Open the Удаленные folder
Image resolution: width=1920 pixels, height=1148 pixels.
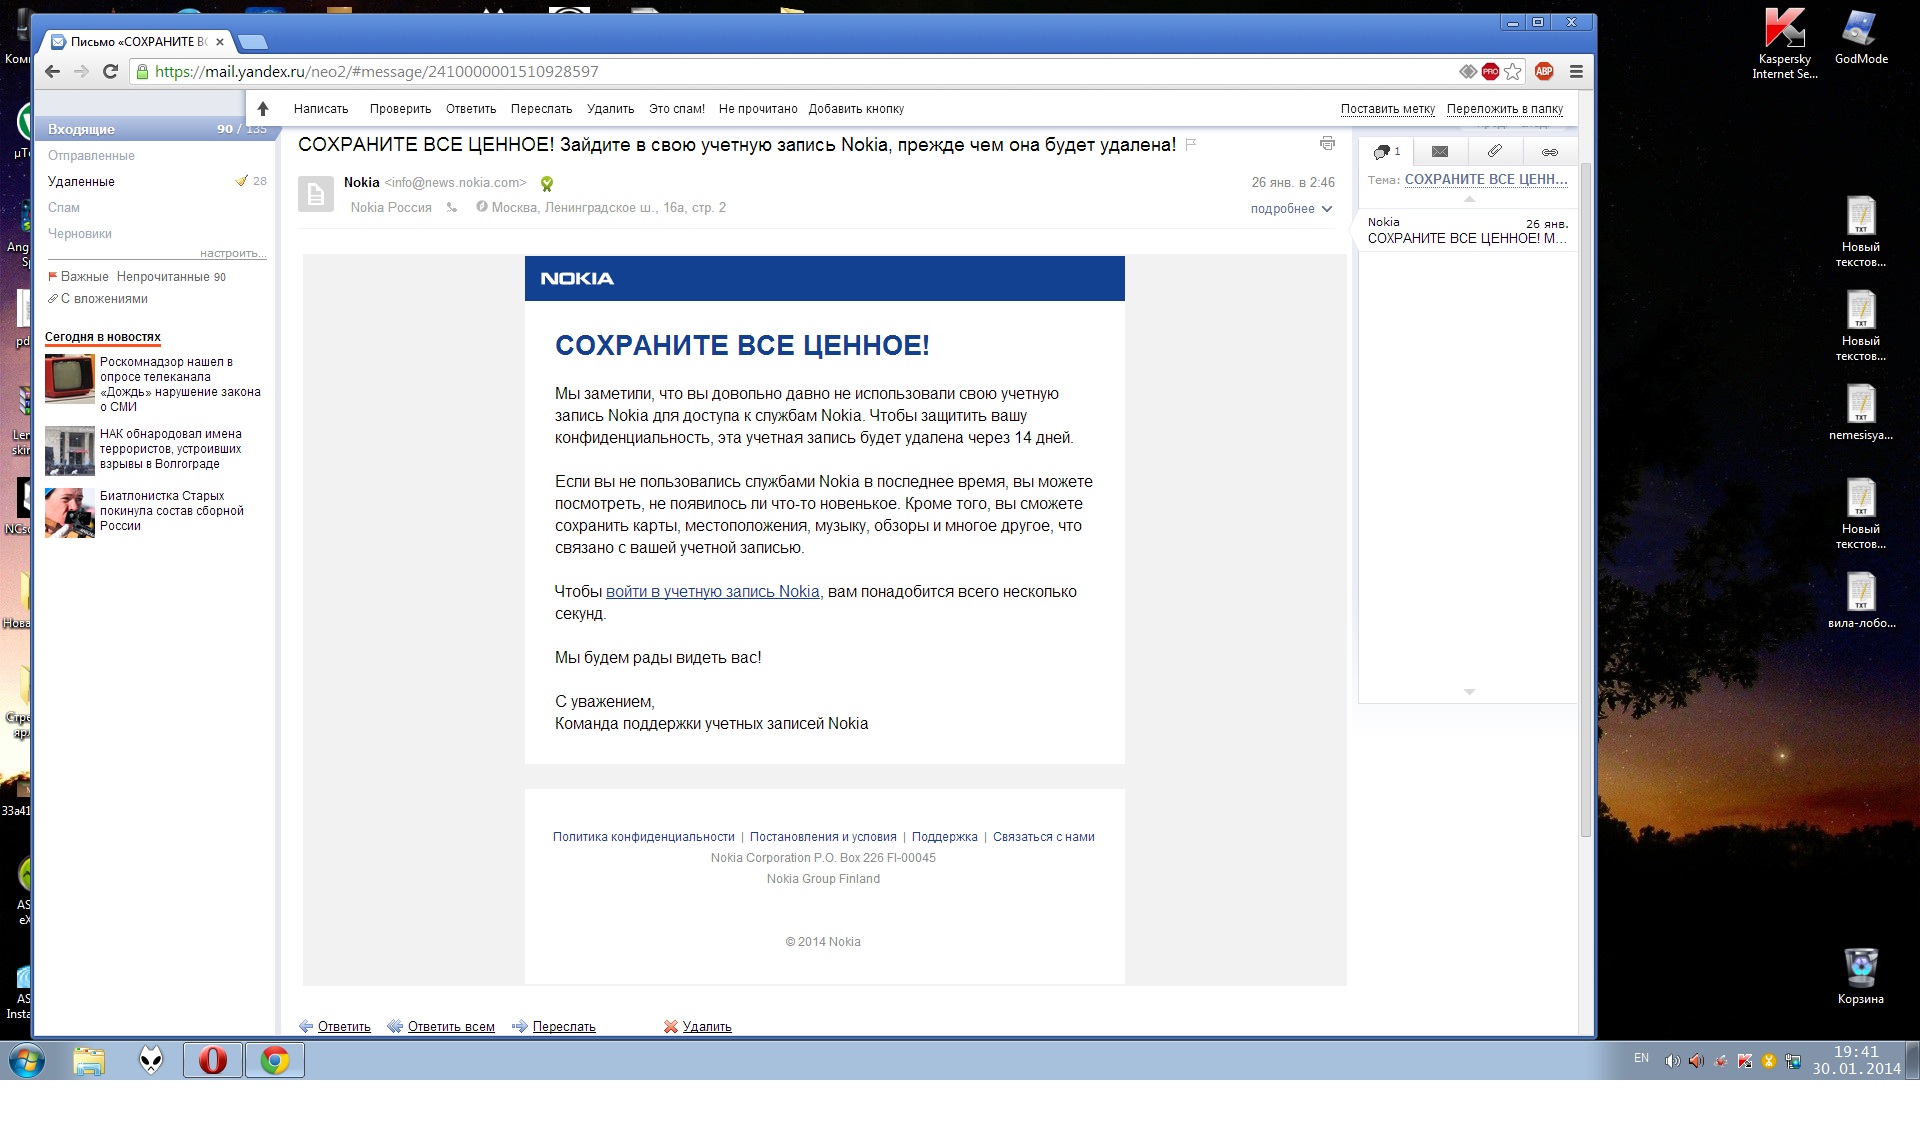[81, 182]
